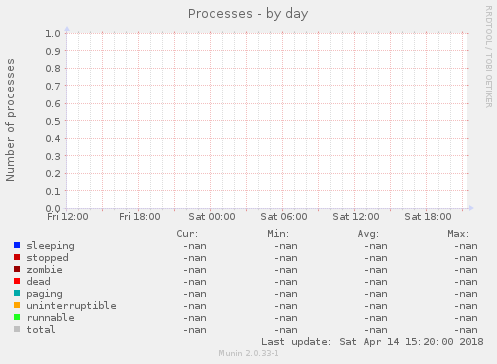Click the 'Sat 18:00' time axis label

(428, 217)
